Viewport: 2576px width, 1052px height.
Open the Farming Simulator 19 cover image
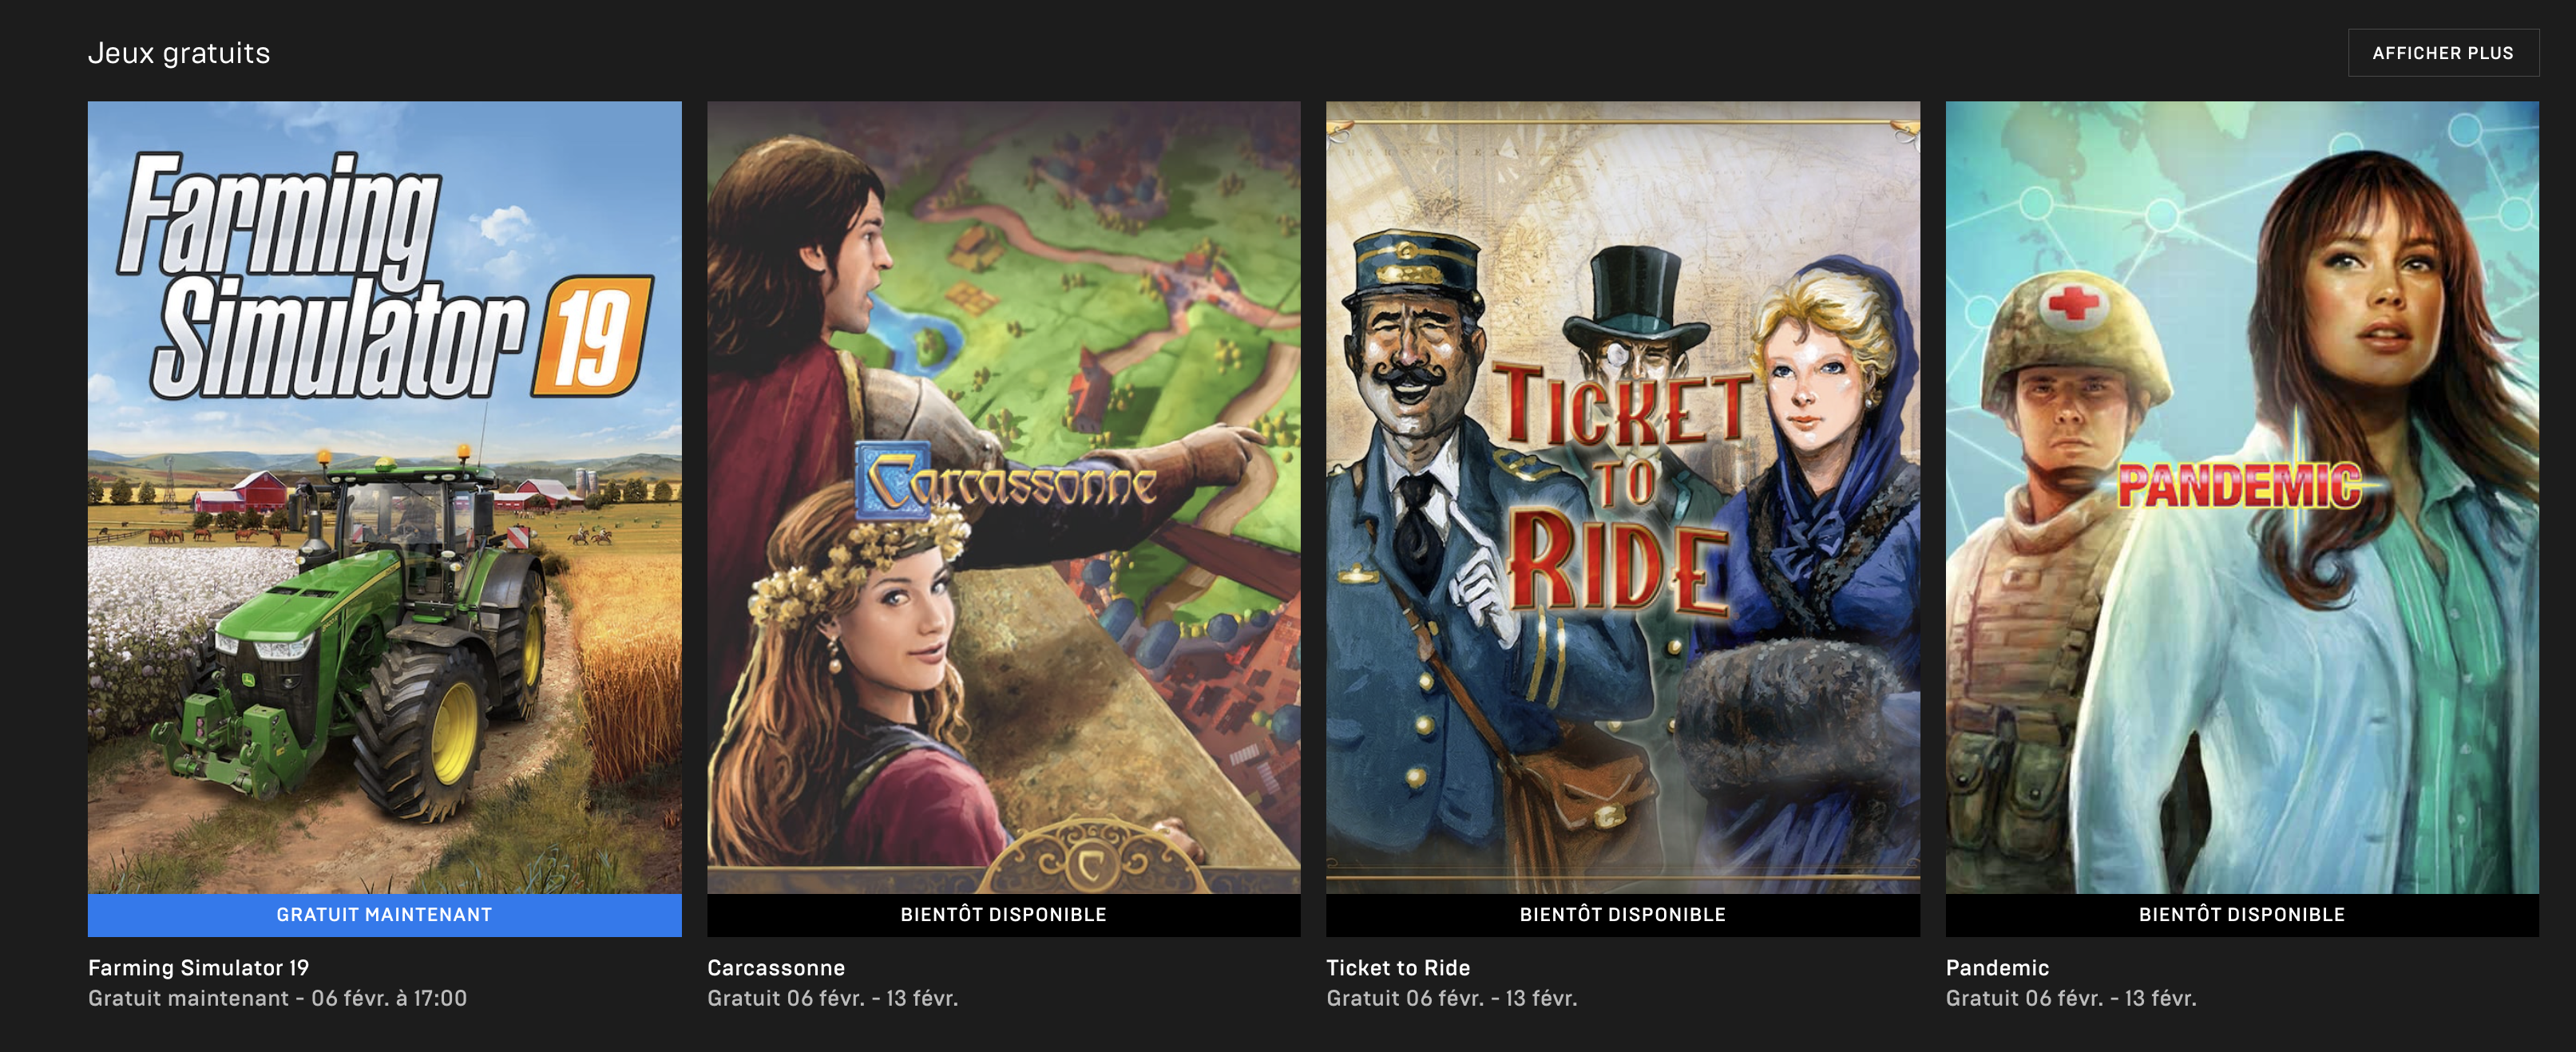click(384, 497)
